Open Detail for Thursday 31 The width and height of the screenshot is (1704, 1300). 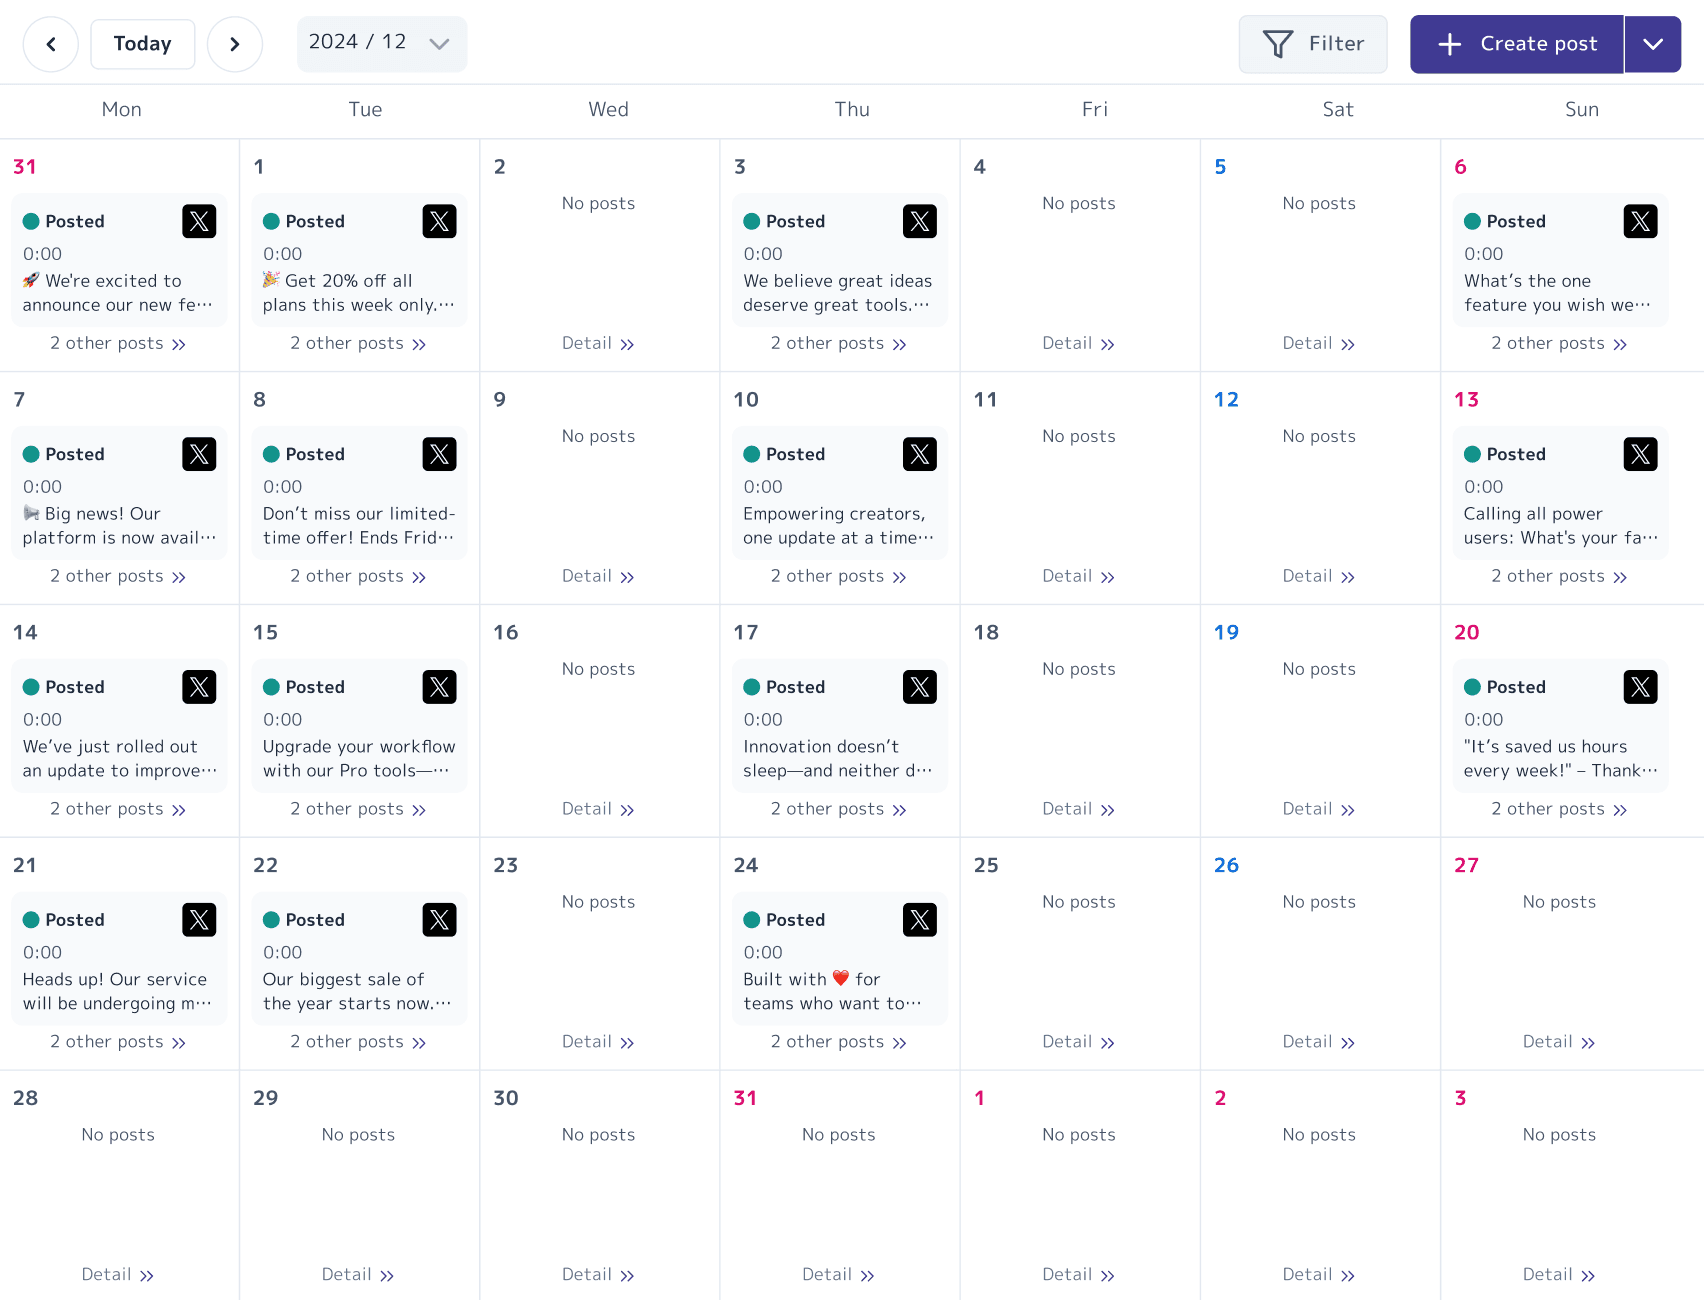click(838, 1275)
